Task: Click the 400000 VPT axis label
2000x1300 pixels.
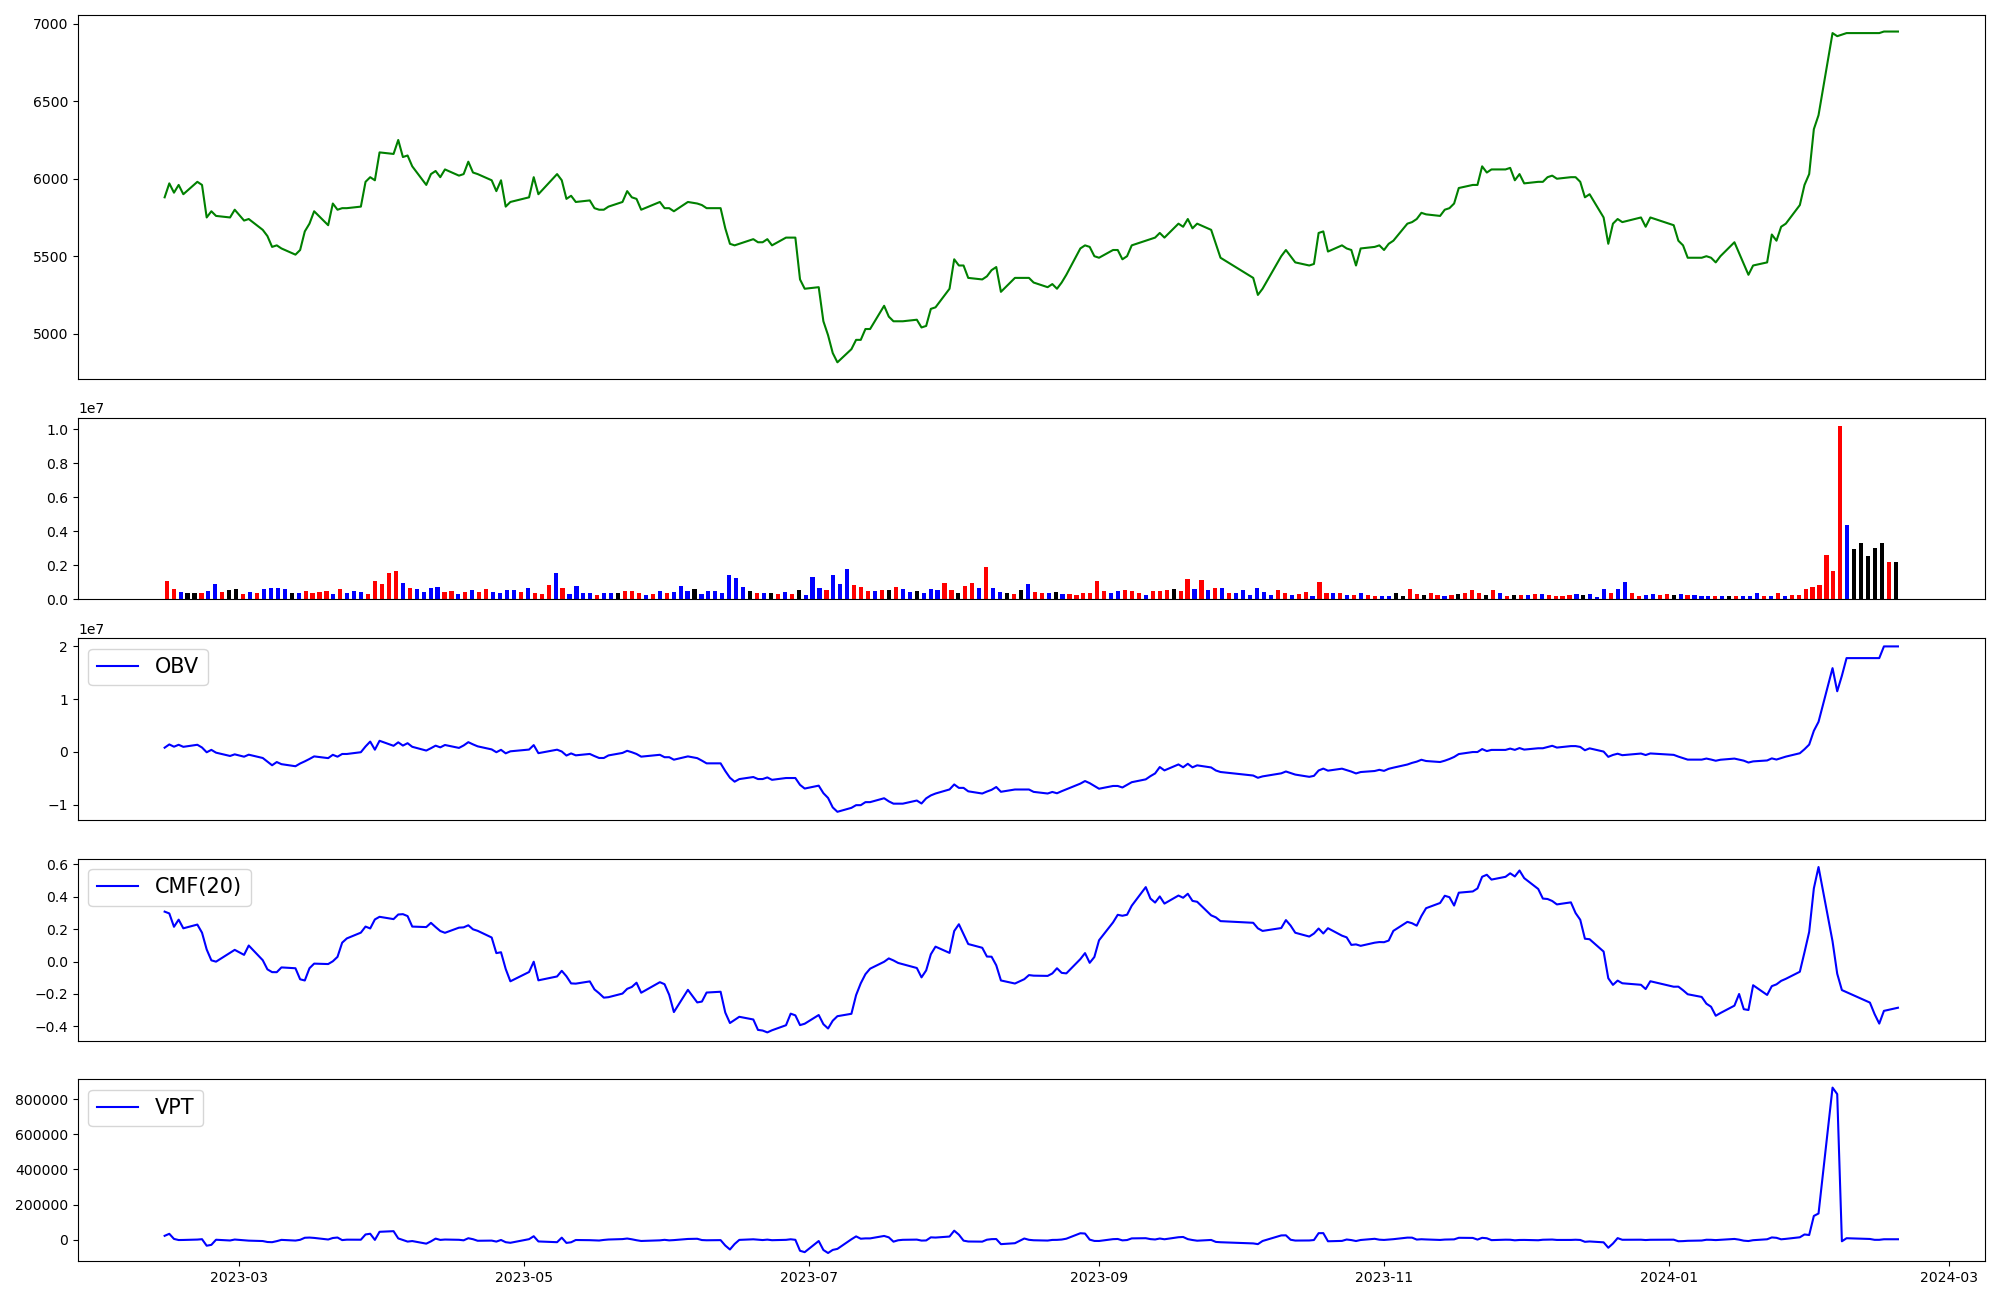Action: coord(42,1170)
